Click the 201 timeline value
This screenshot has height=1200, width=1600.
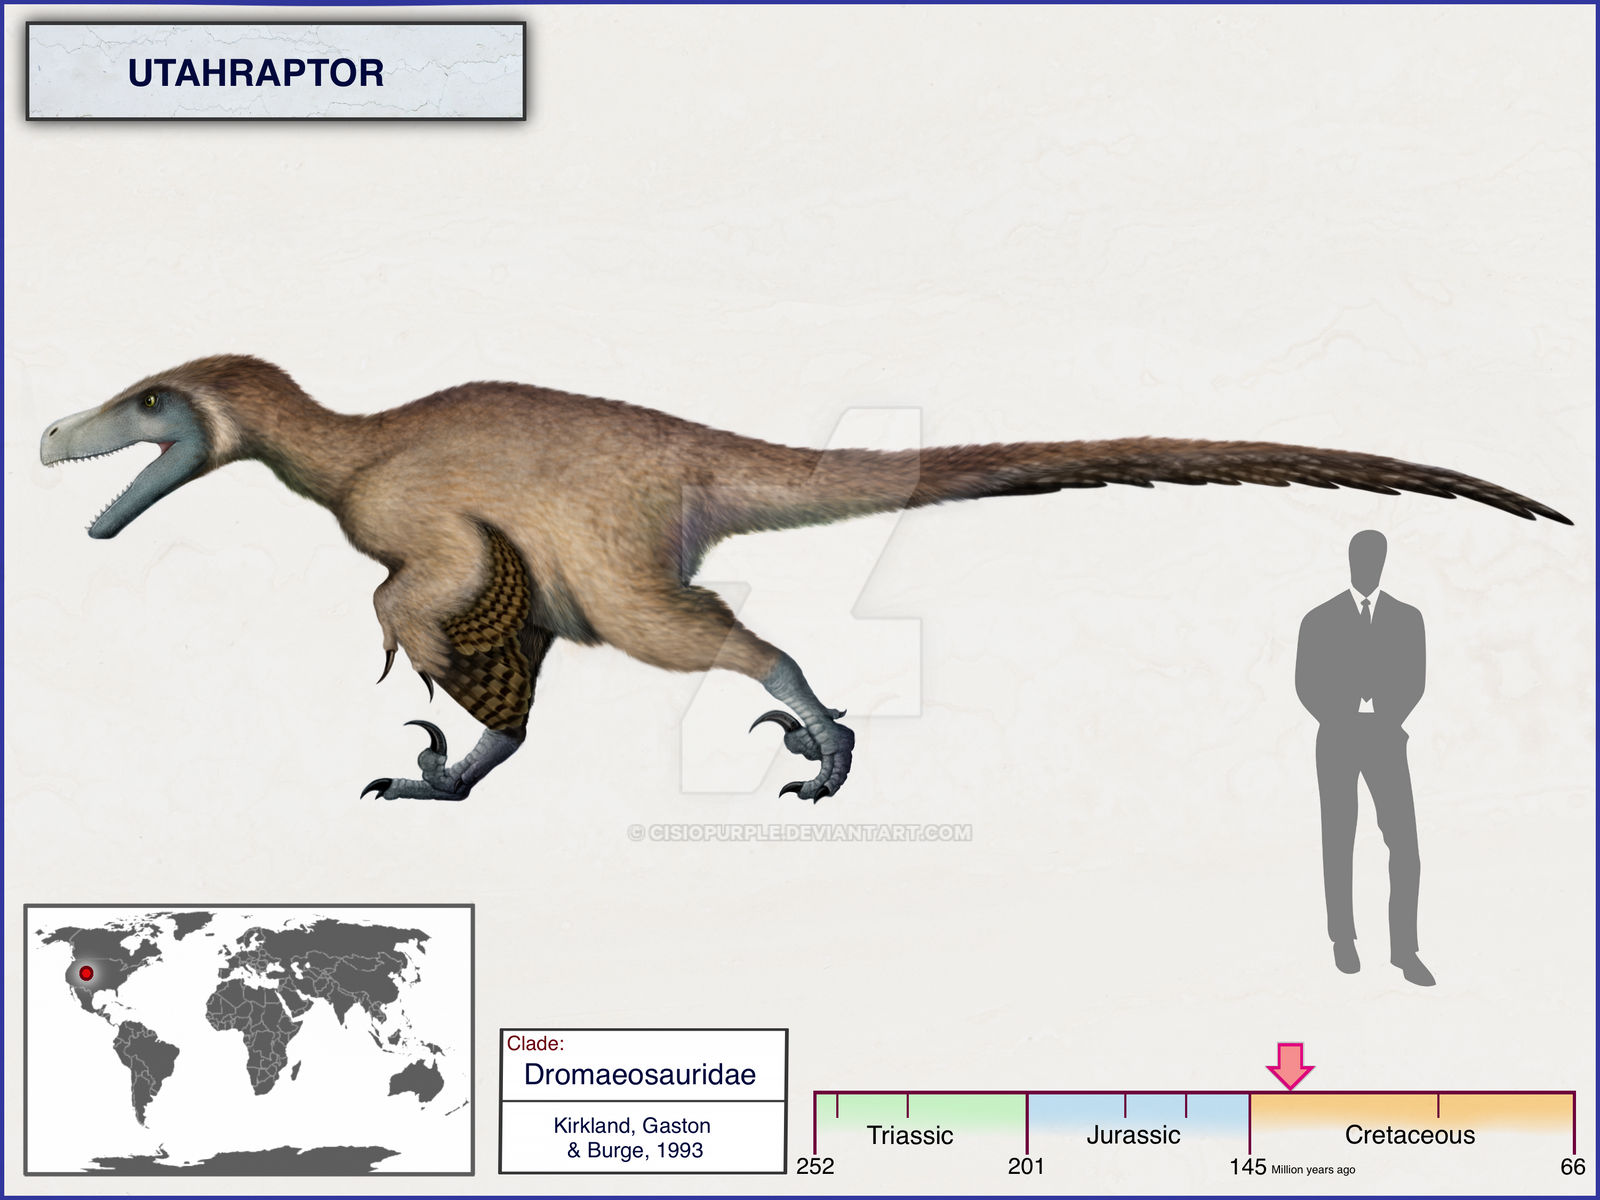pos(1026,1166)
